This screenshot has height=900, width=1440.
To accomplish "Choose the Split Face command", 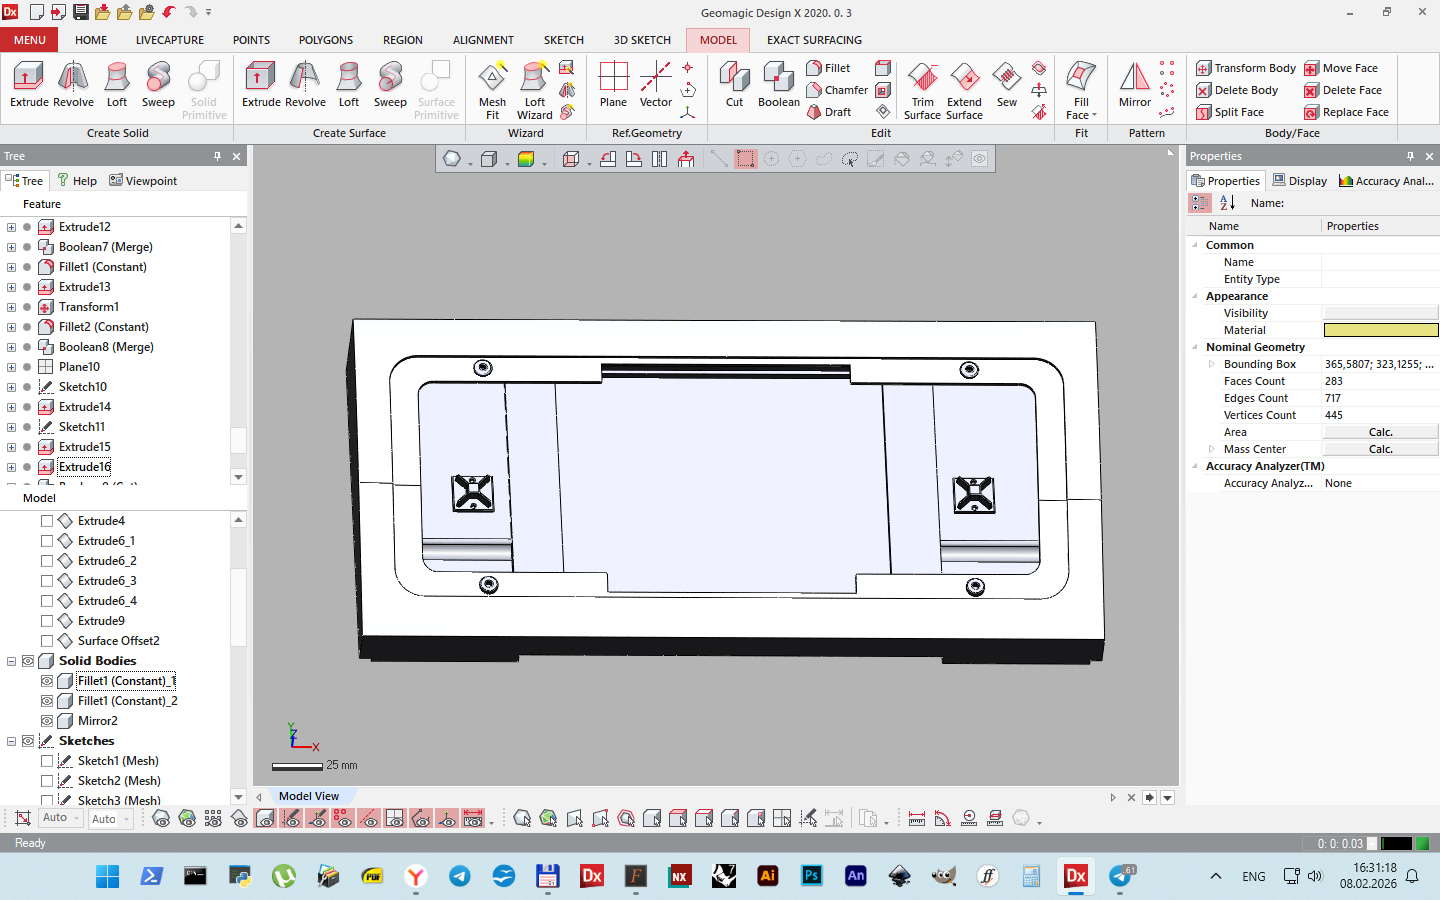I will point(1230,112).
